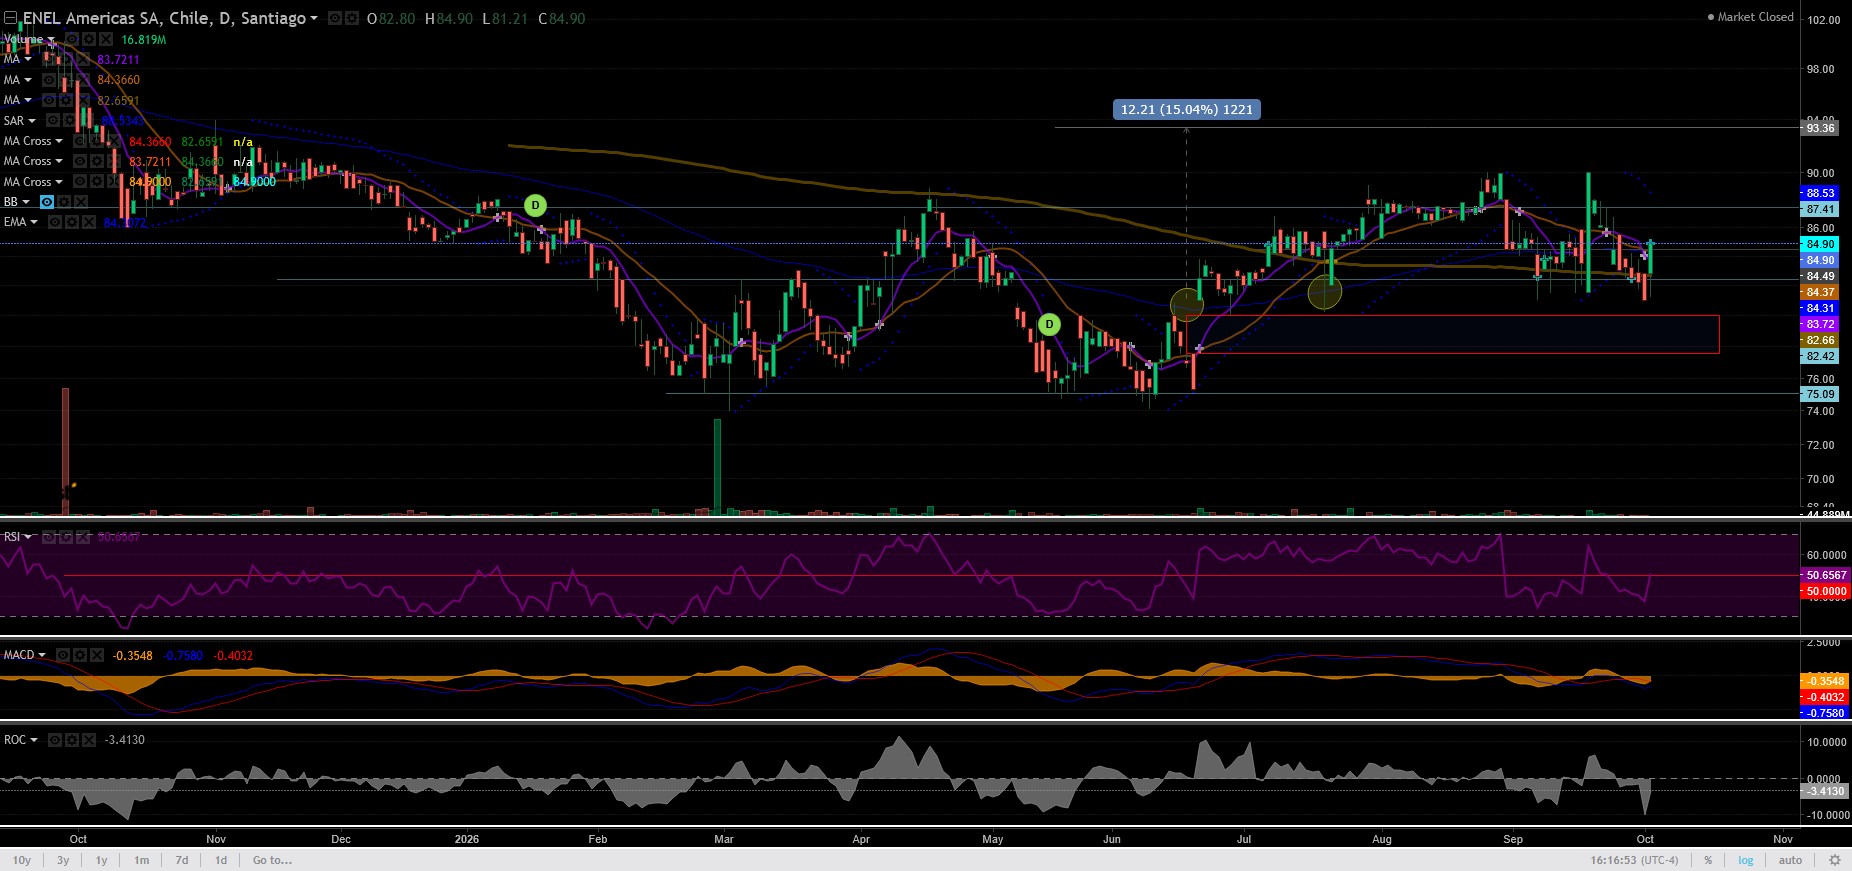1852x871 pixels.
Task: Open SAR indicator settings gear
Action: click(69, 120)
